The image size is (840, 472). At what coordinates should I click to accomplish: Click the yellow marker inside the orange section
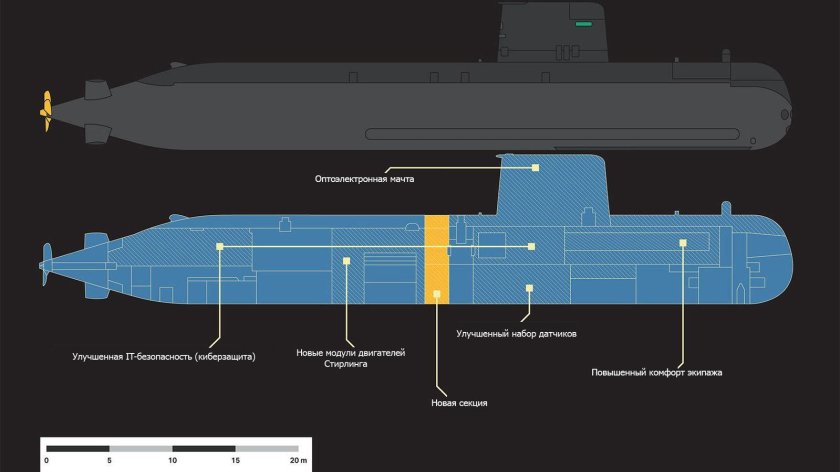pyautogui.click(x=437, y=296)
